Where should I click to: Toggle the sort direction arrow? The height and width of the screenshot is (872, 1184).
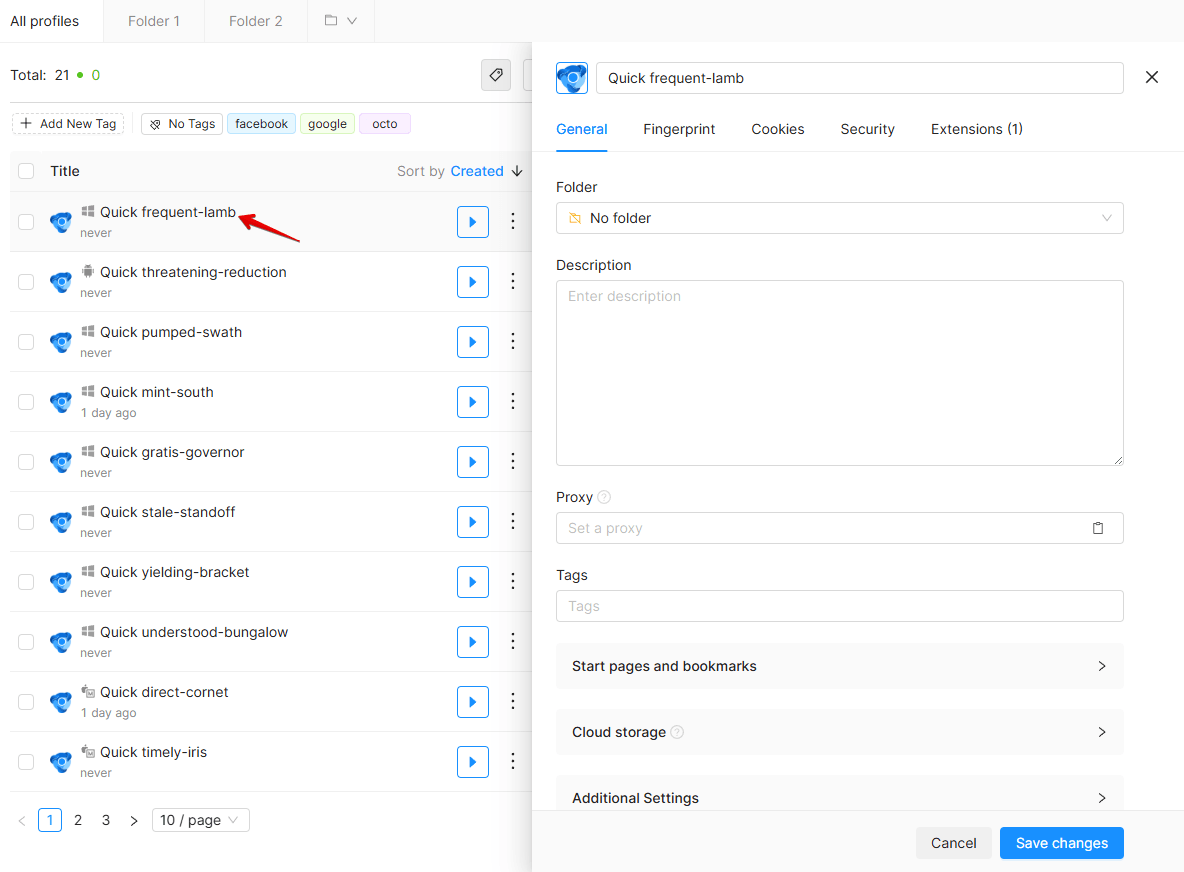point(517,171)
